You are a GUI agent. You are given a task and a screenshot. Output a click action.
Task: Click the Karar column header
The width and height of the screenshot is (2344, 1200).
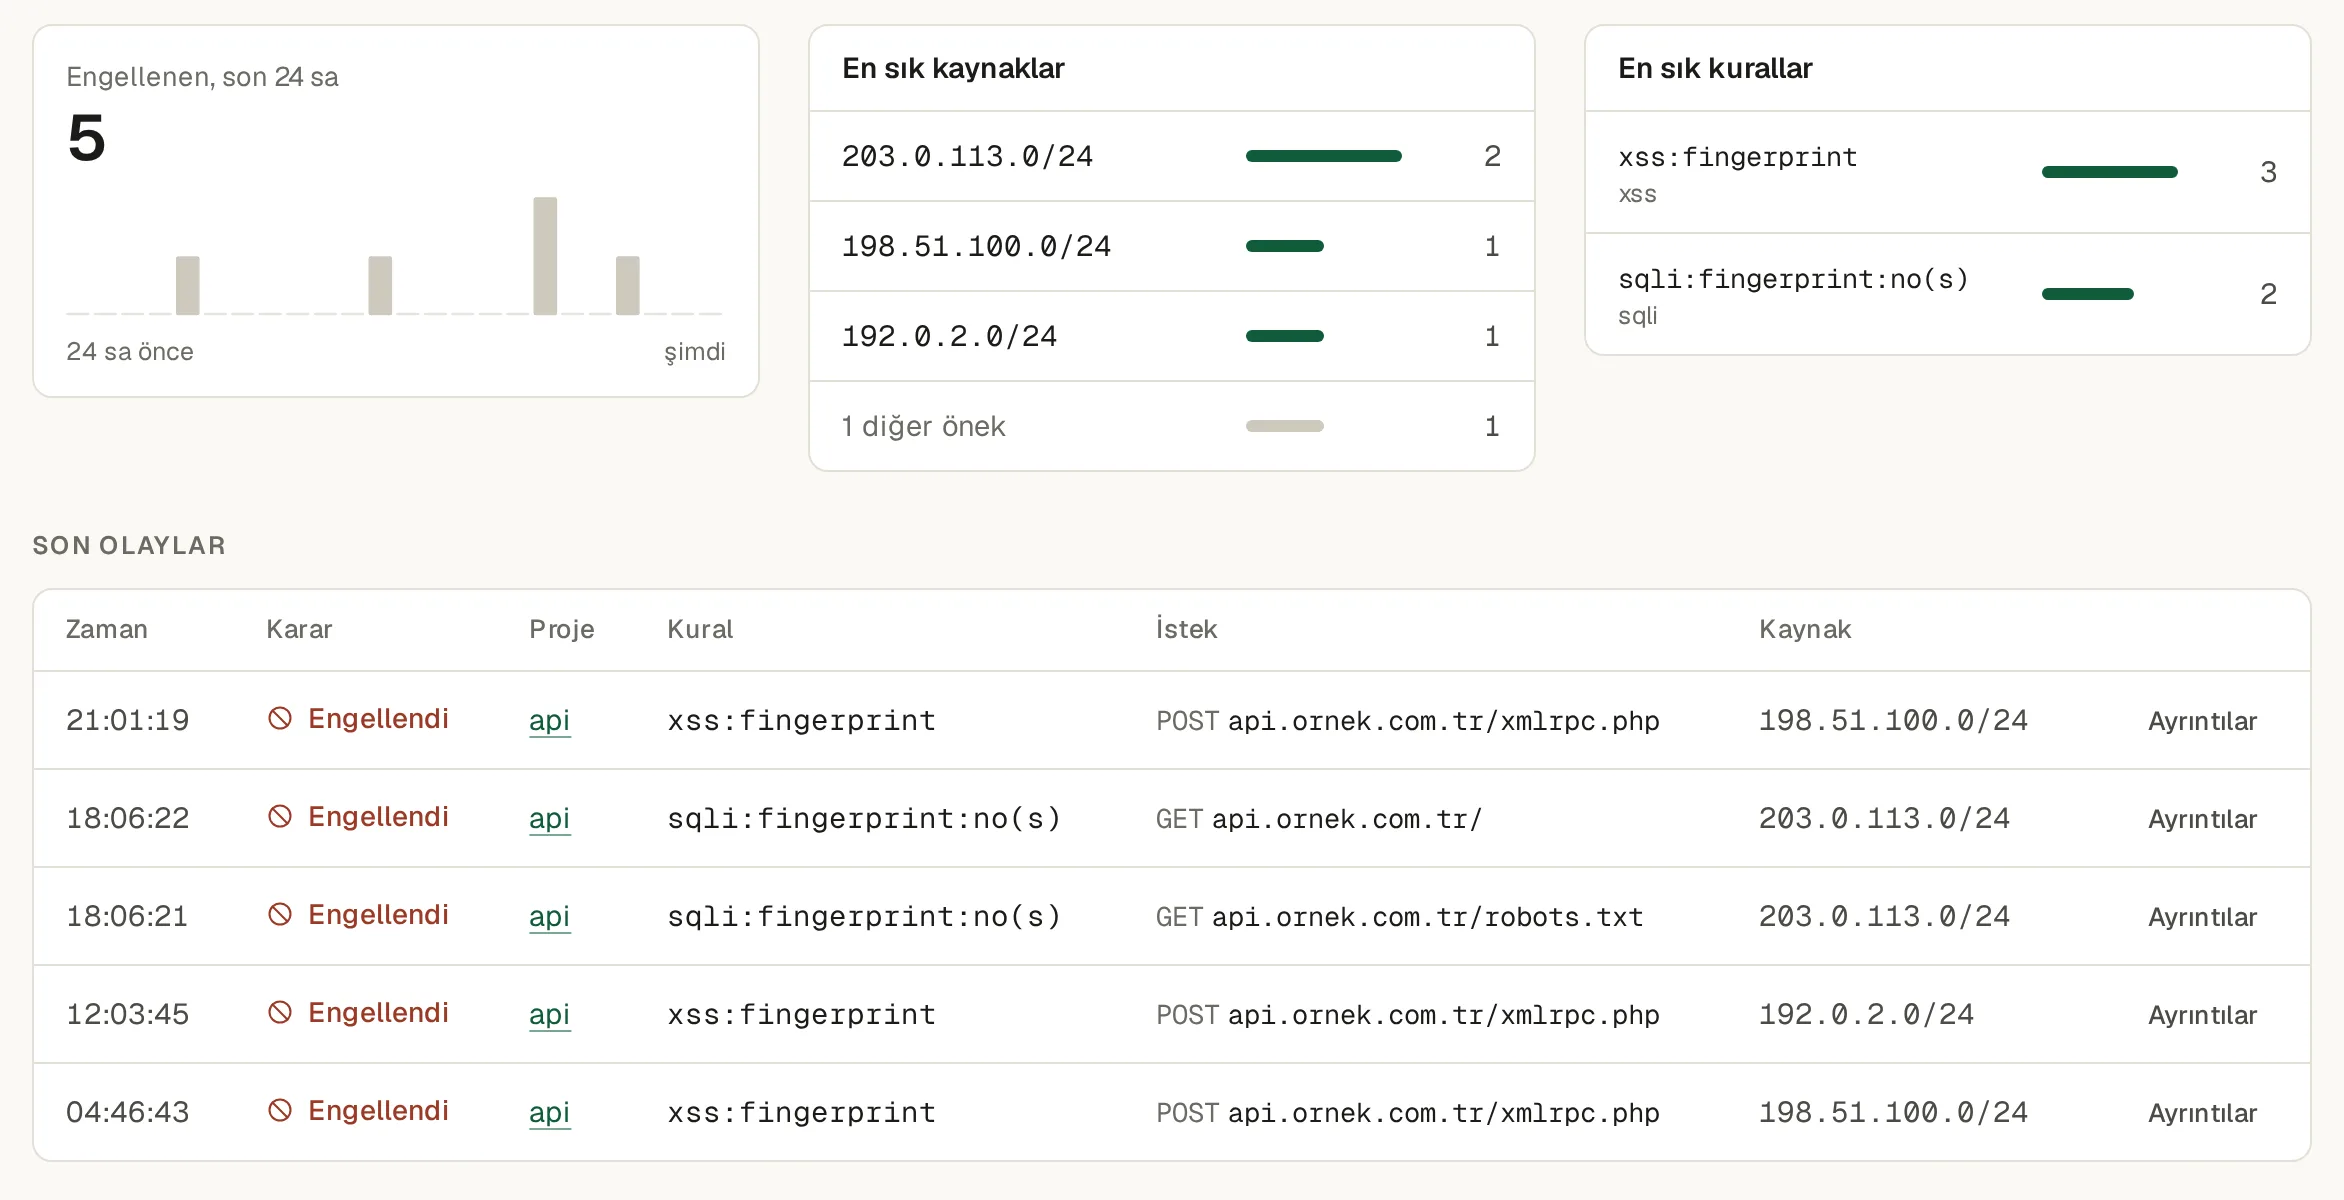(x=299, y=629)
